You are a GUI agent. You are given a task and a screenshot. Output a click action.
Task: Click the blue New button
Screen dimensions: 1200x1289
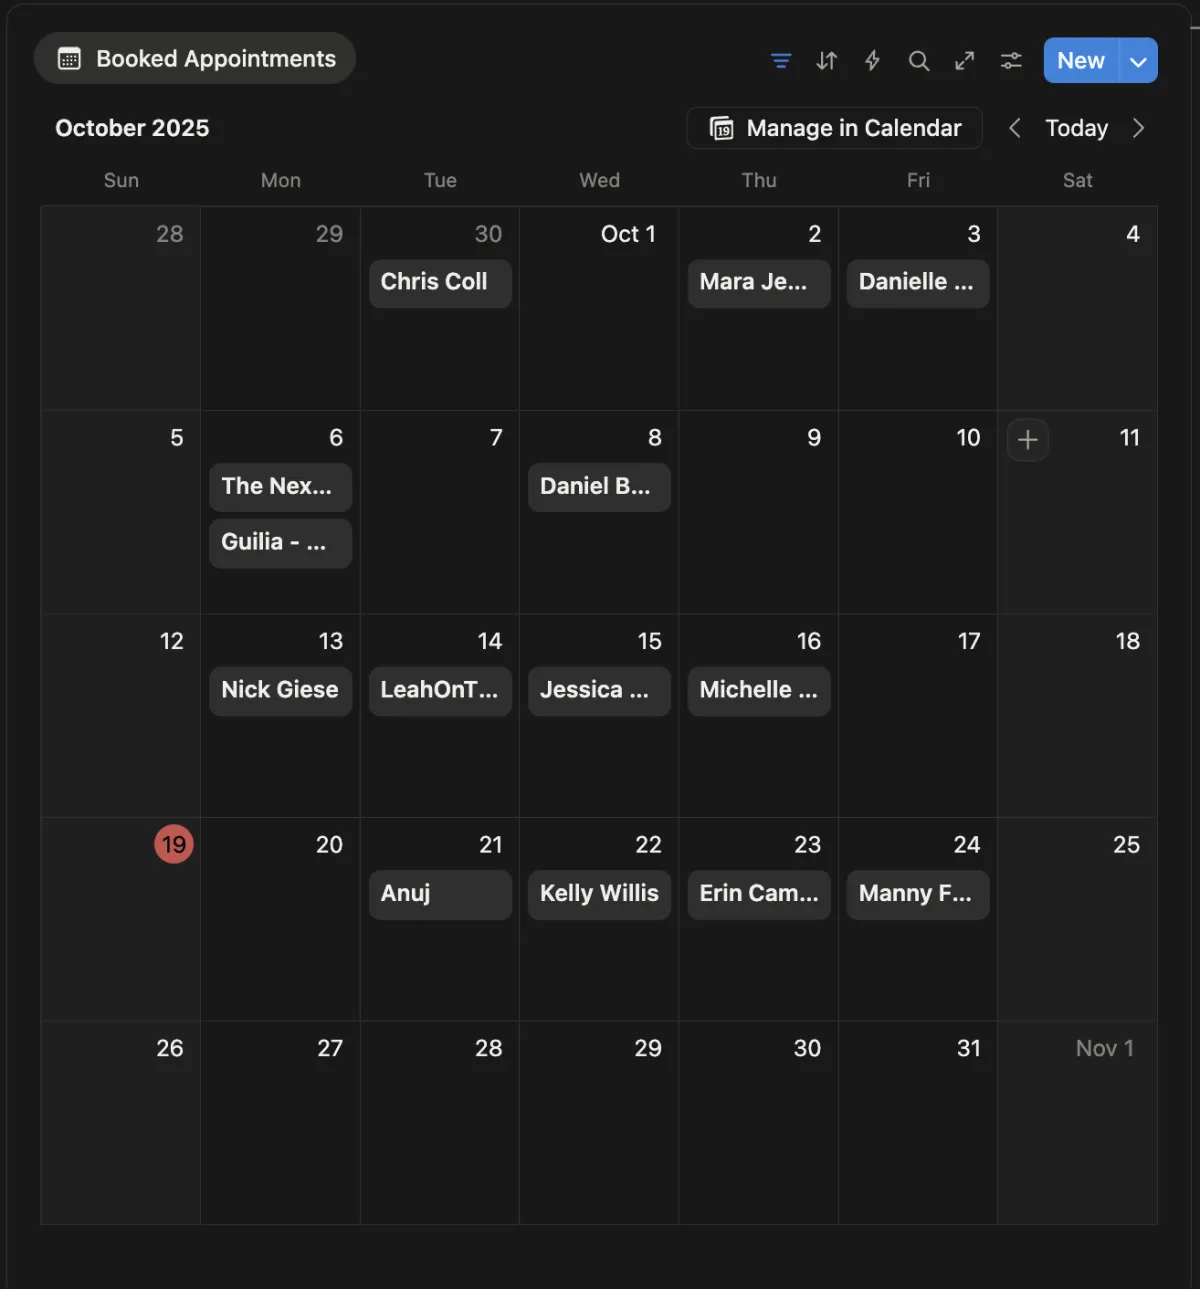click(x=1080, y=61)
